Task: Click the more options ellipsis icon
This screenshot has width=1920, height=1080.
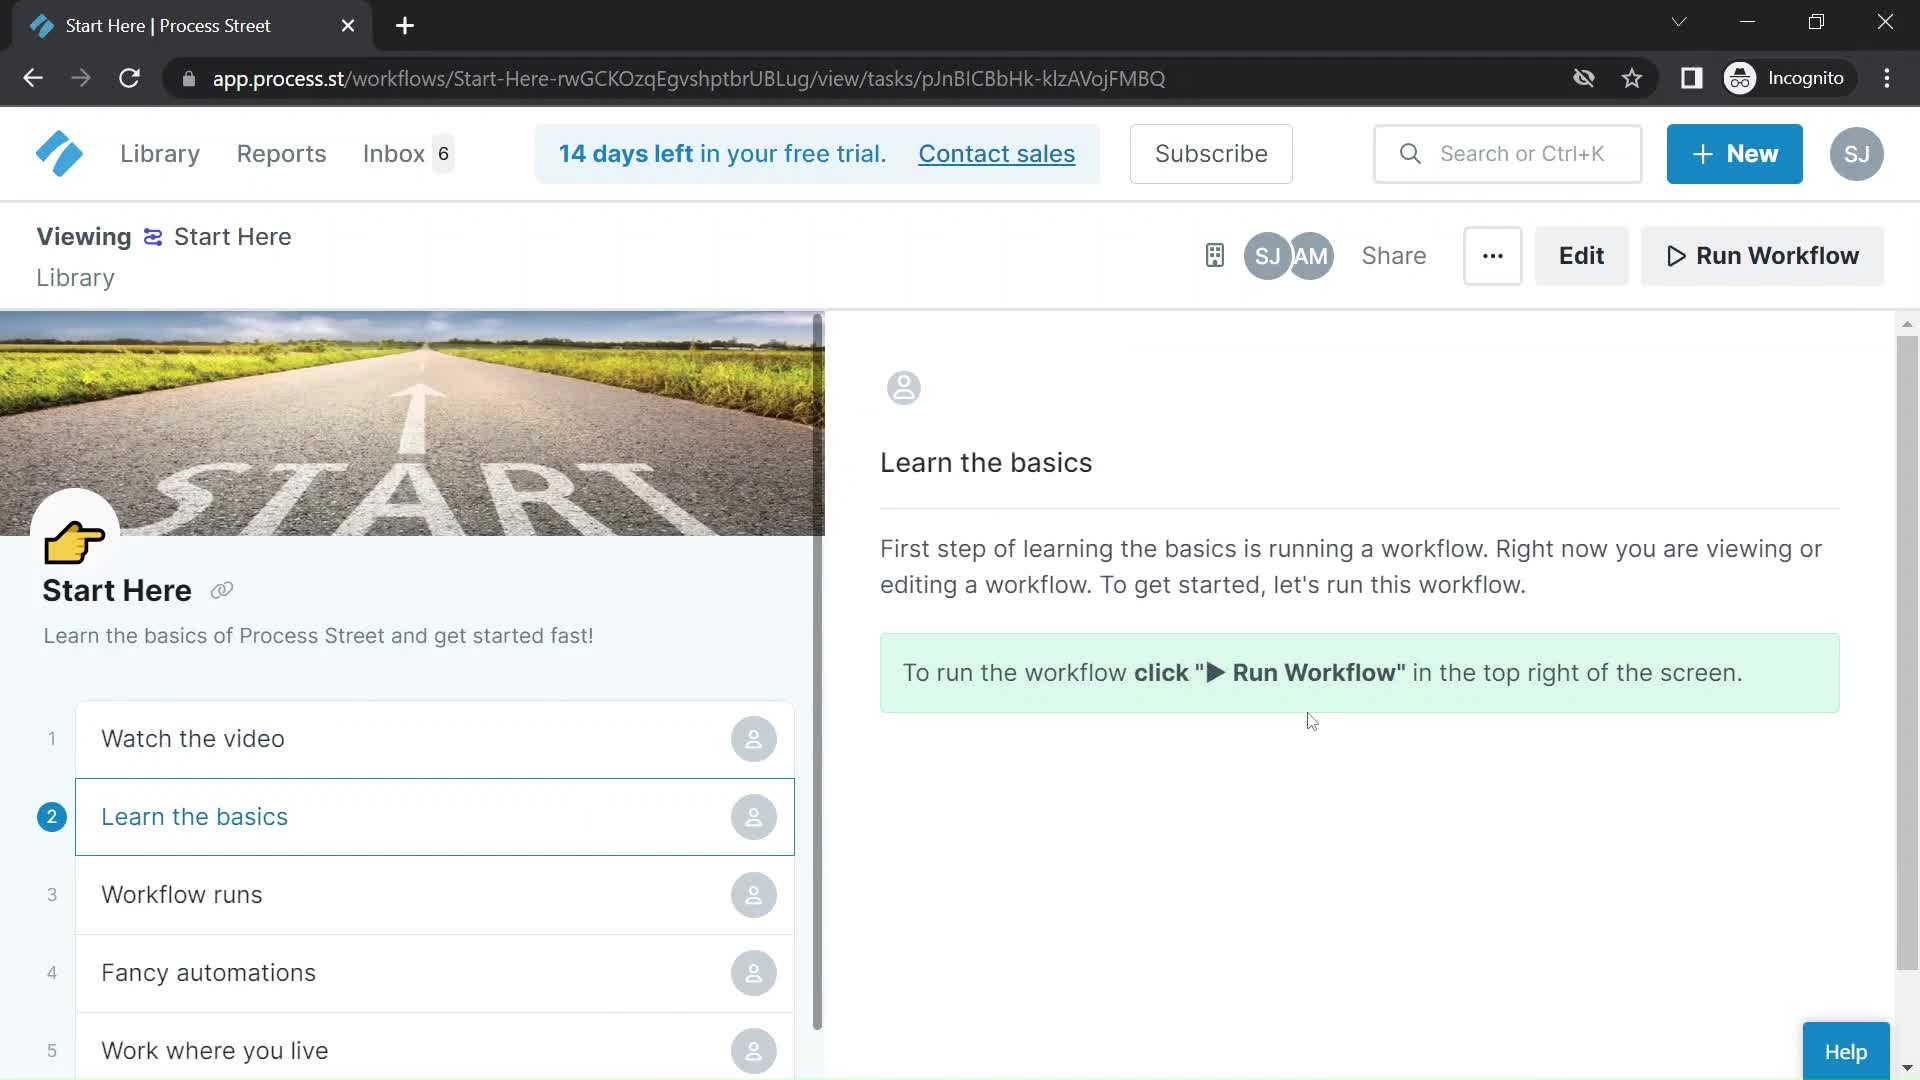Action: tap(1493, 256)
